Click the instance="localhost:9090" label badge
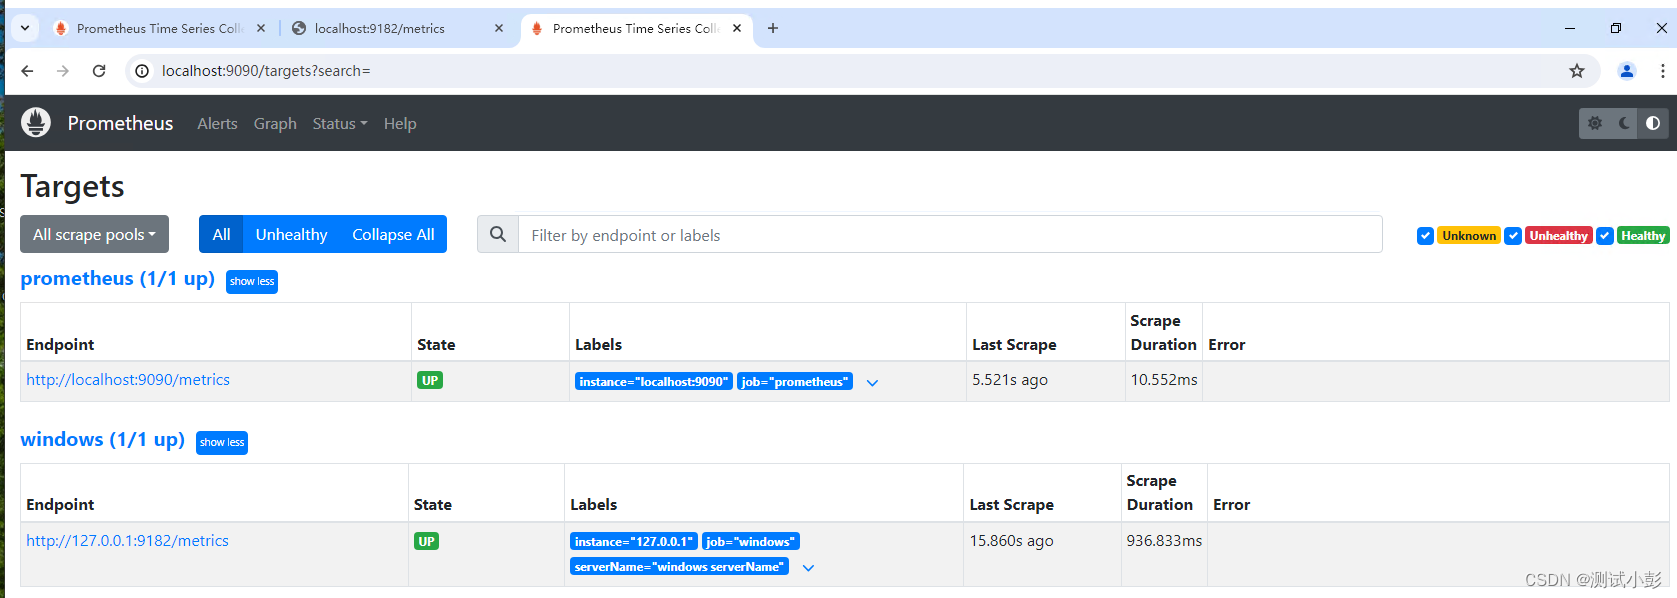1677x598 pixels. [x=654, y=381]
